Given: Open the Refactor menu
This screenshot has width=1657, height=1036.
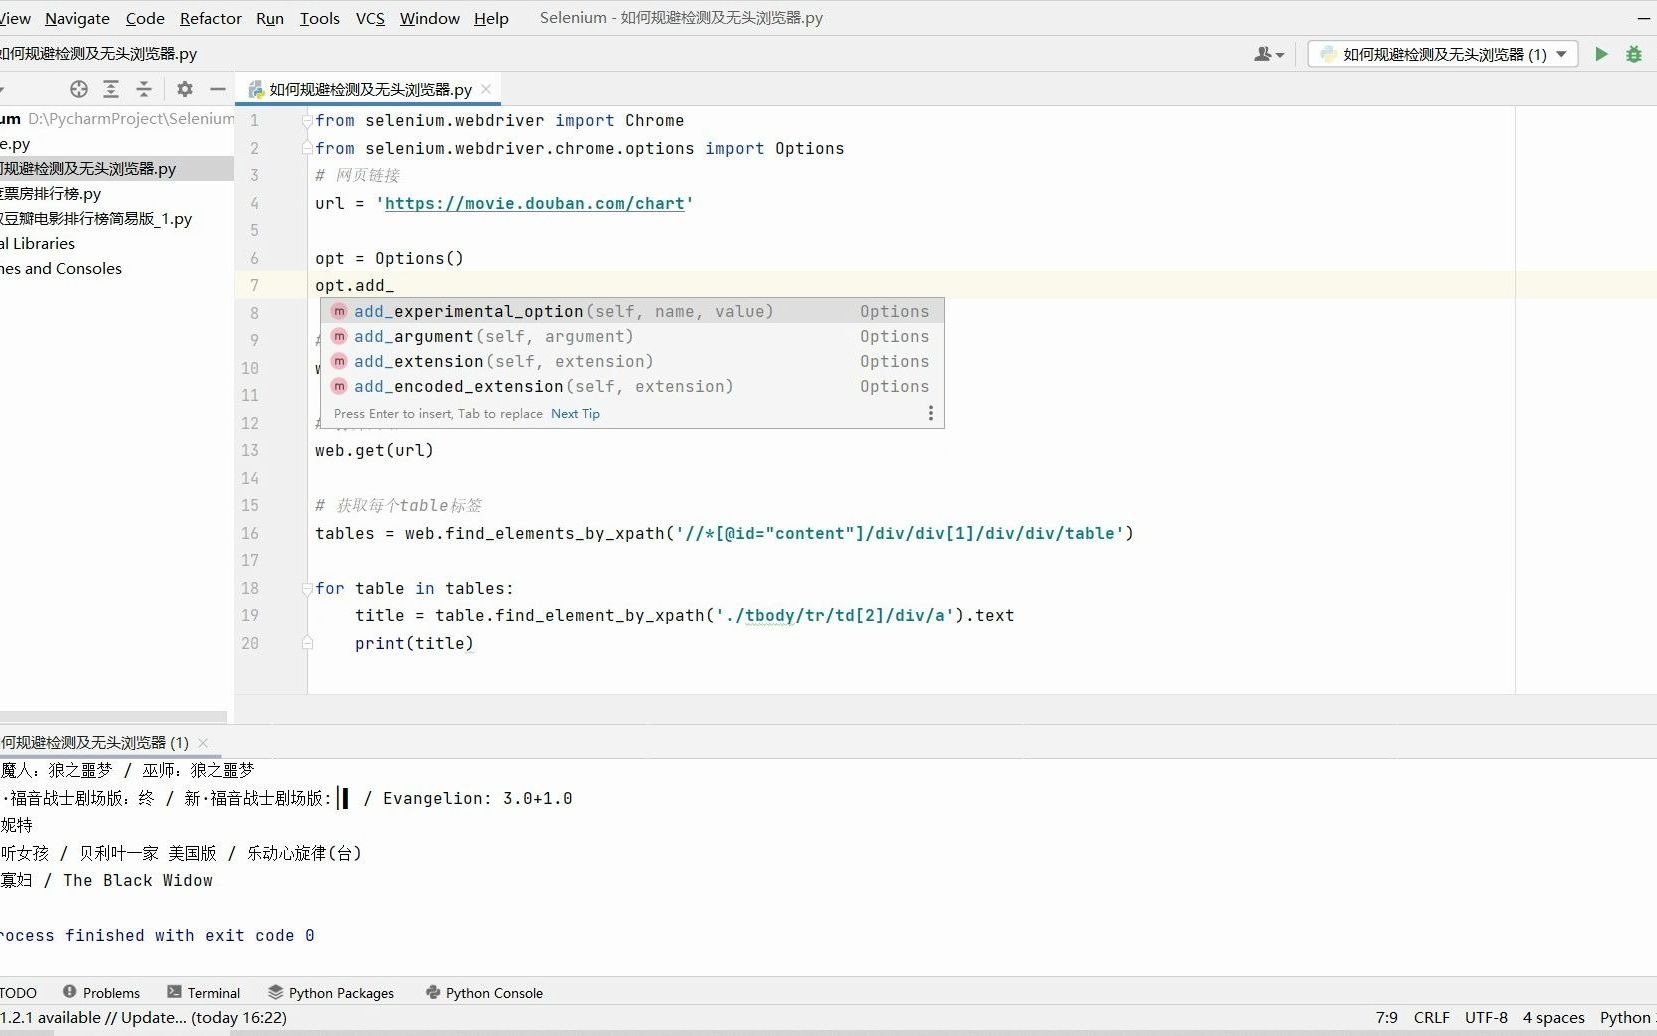Looking at the screenshot, I should pos(211,18).
